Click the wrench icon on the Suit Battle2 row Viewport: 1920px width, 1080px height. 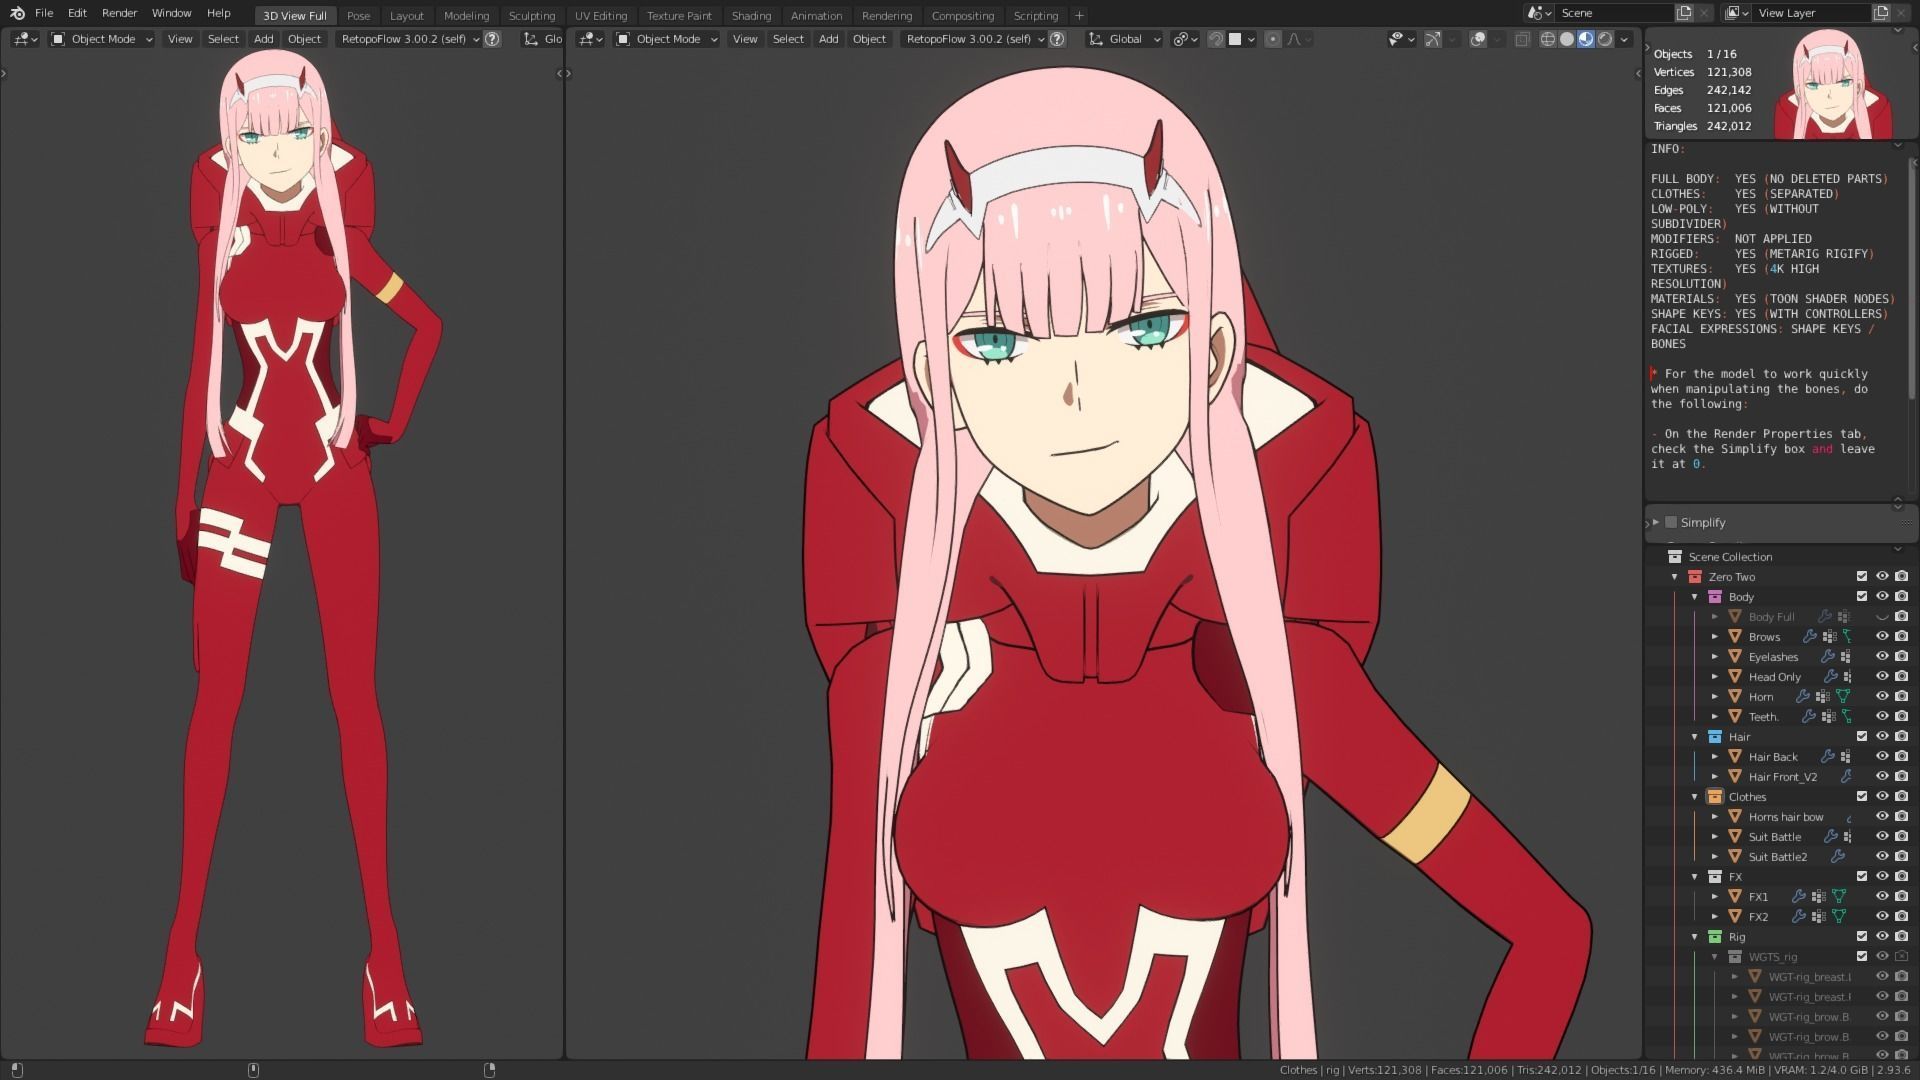[x=1837, y=856]
